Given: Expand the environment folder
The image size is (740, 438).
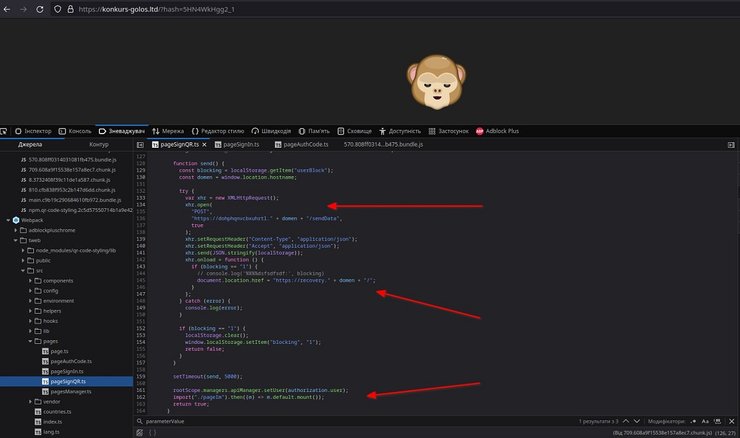Looking at the screenshot, I should coord(31,301).
